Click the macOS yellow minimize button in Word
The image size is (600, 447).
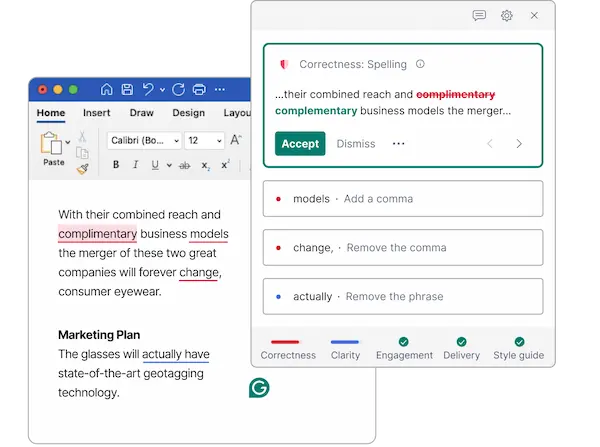coord(58,90)
